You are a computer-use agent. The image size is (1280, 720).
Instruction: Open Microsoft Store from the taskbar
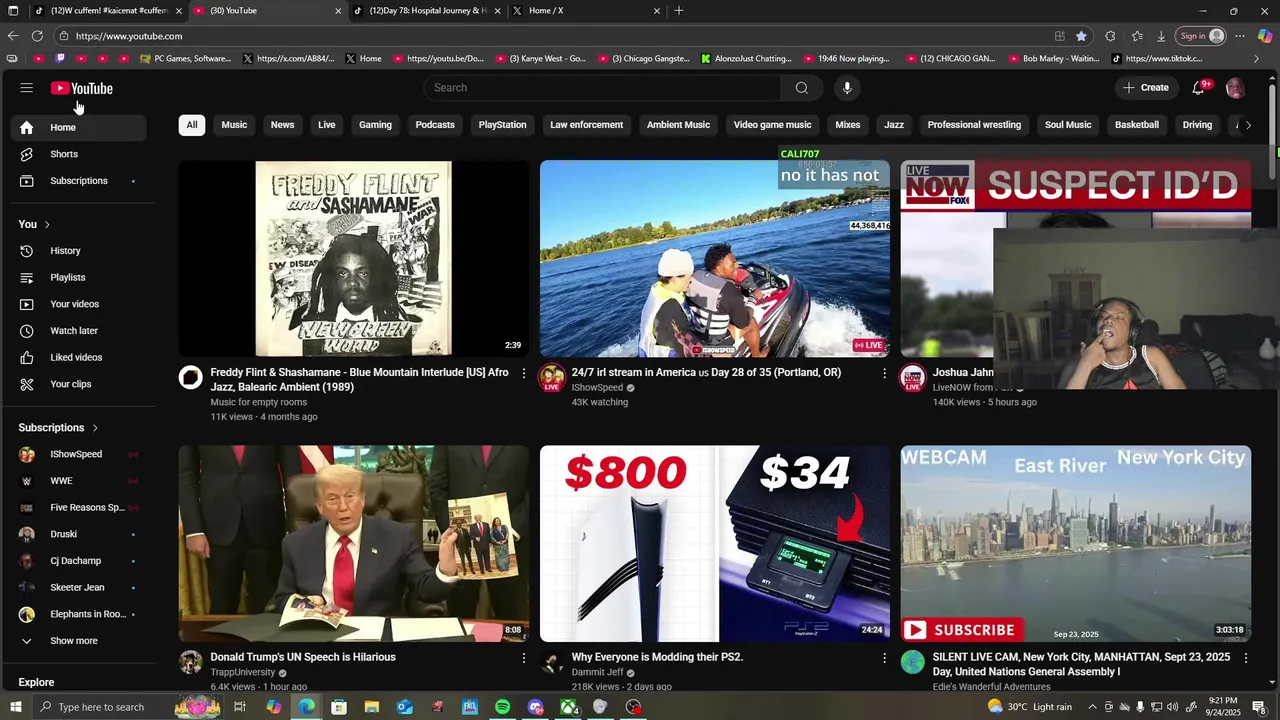(x=339, y=707)
